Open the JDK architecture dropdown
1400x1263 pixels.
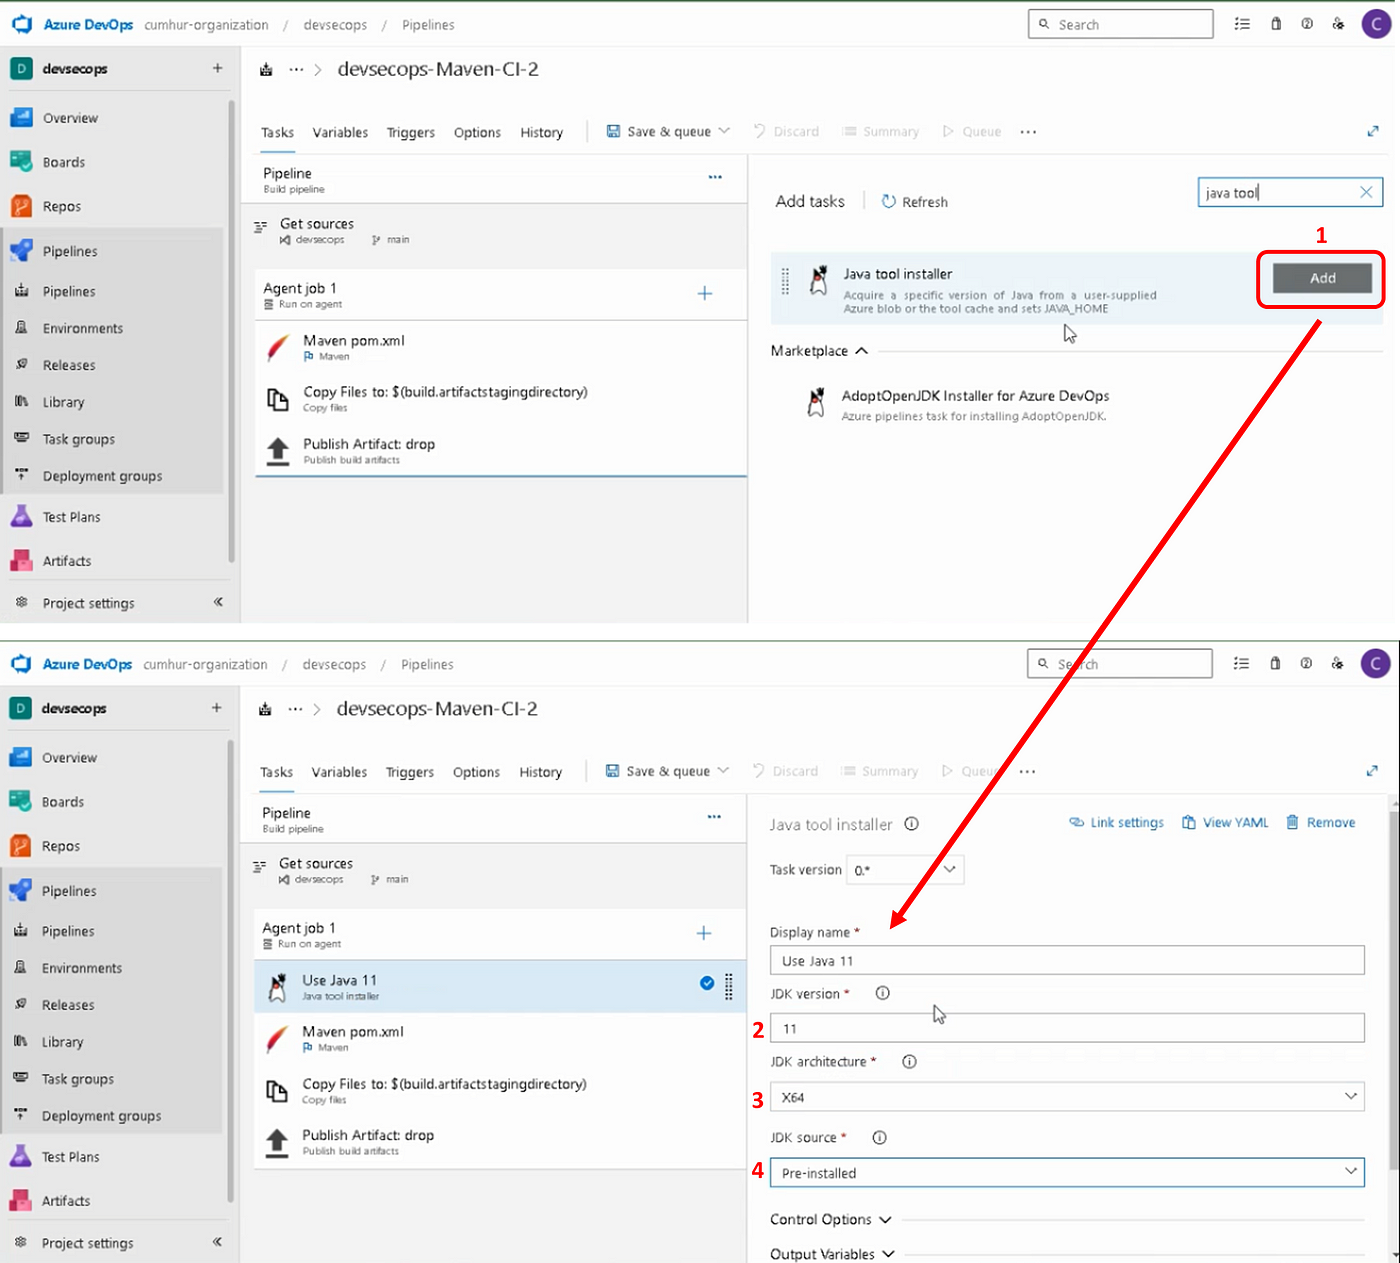coord(1067,1097)
